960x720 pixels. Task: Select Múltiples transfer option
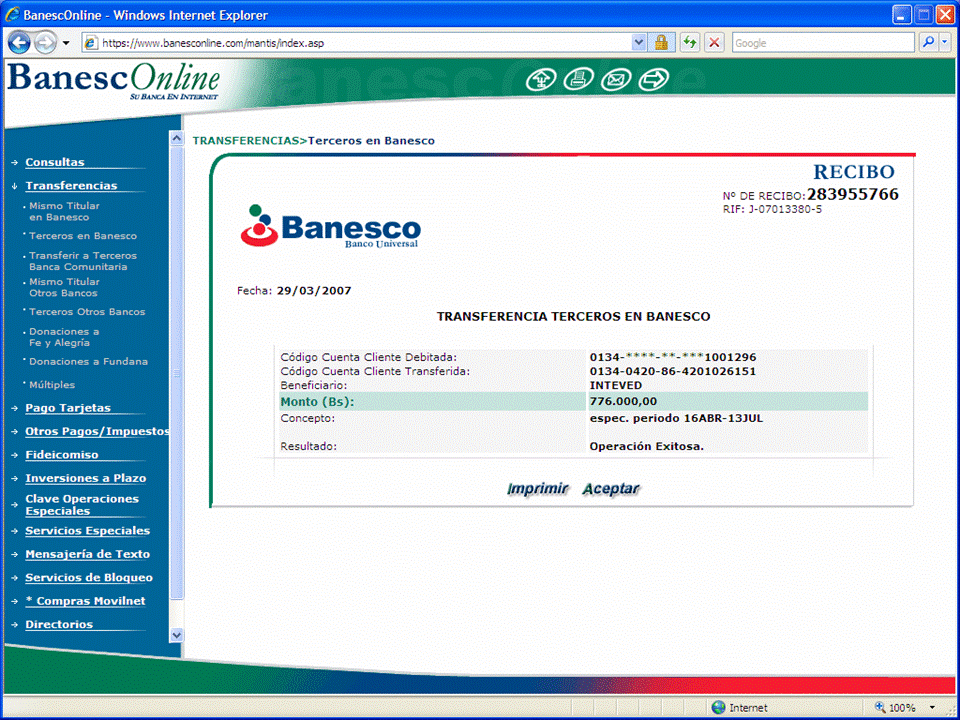point(52,384)
